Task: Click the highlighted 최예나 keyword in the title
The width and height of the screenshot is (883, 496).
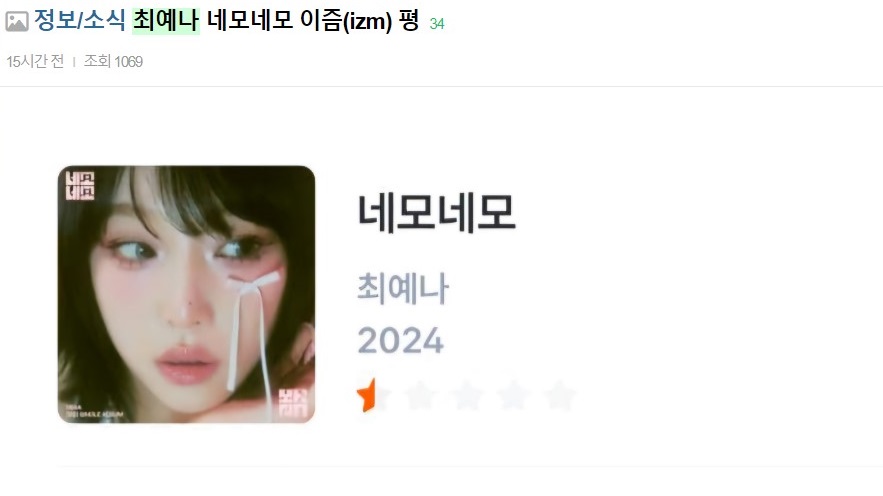Action: (166, 20)
